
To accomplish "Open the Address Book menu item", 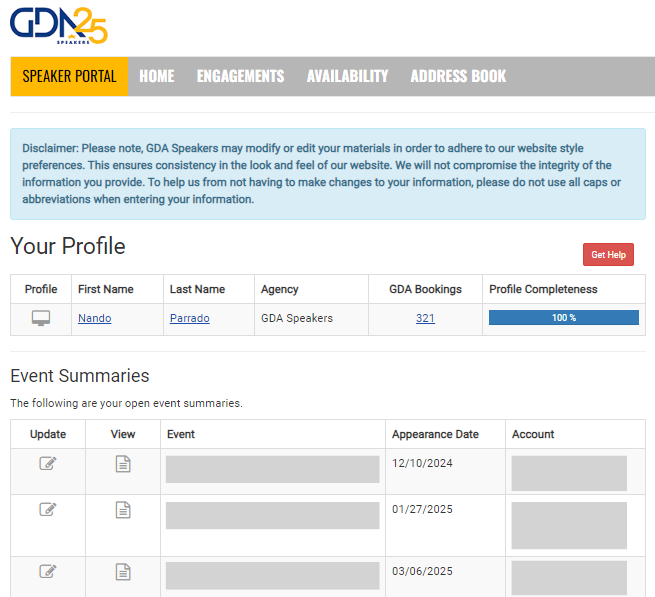I will coord(458,76).
